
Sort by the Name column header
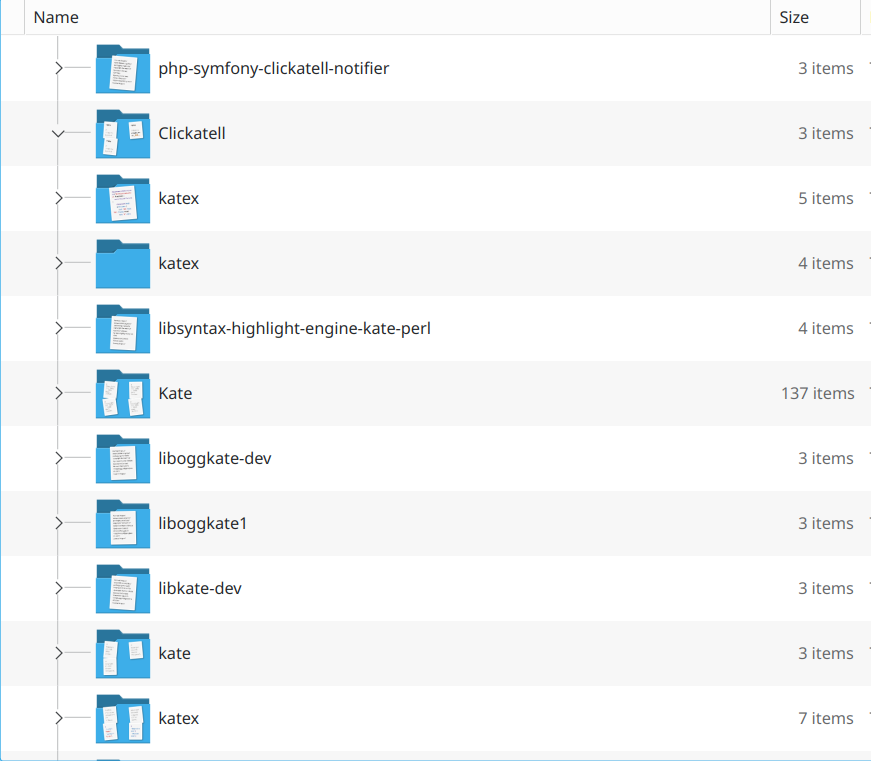tap(56, 17)
